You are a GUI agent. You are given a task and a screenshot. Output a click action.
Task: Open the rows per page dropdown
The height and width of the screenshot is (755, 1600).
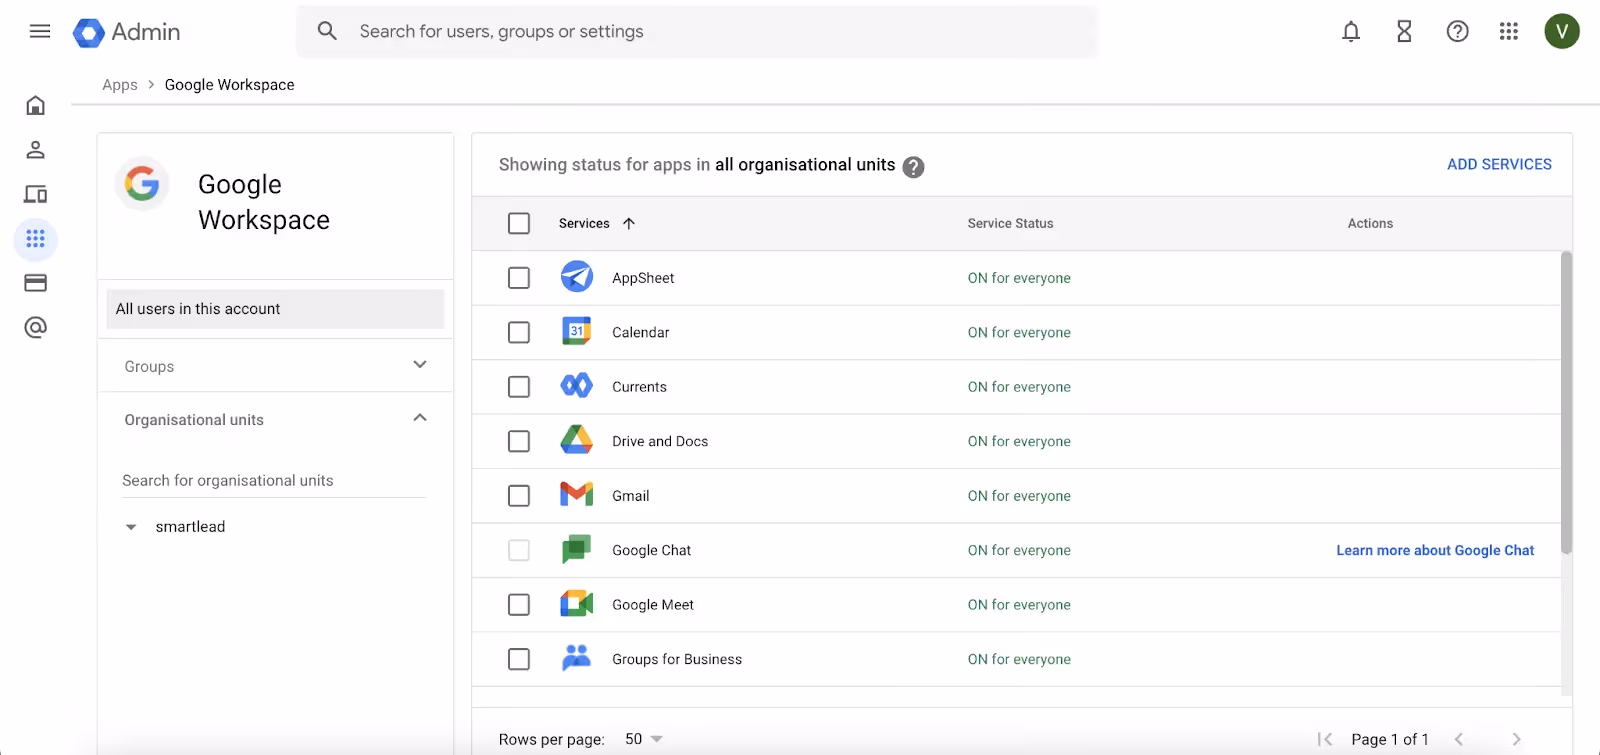tap(644, 739)
